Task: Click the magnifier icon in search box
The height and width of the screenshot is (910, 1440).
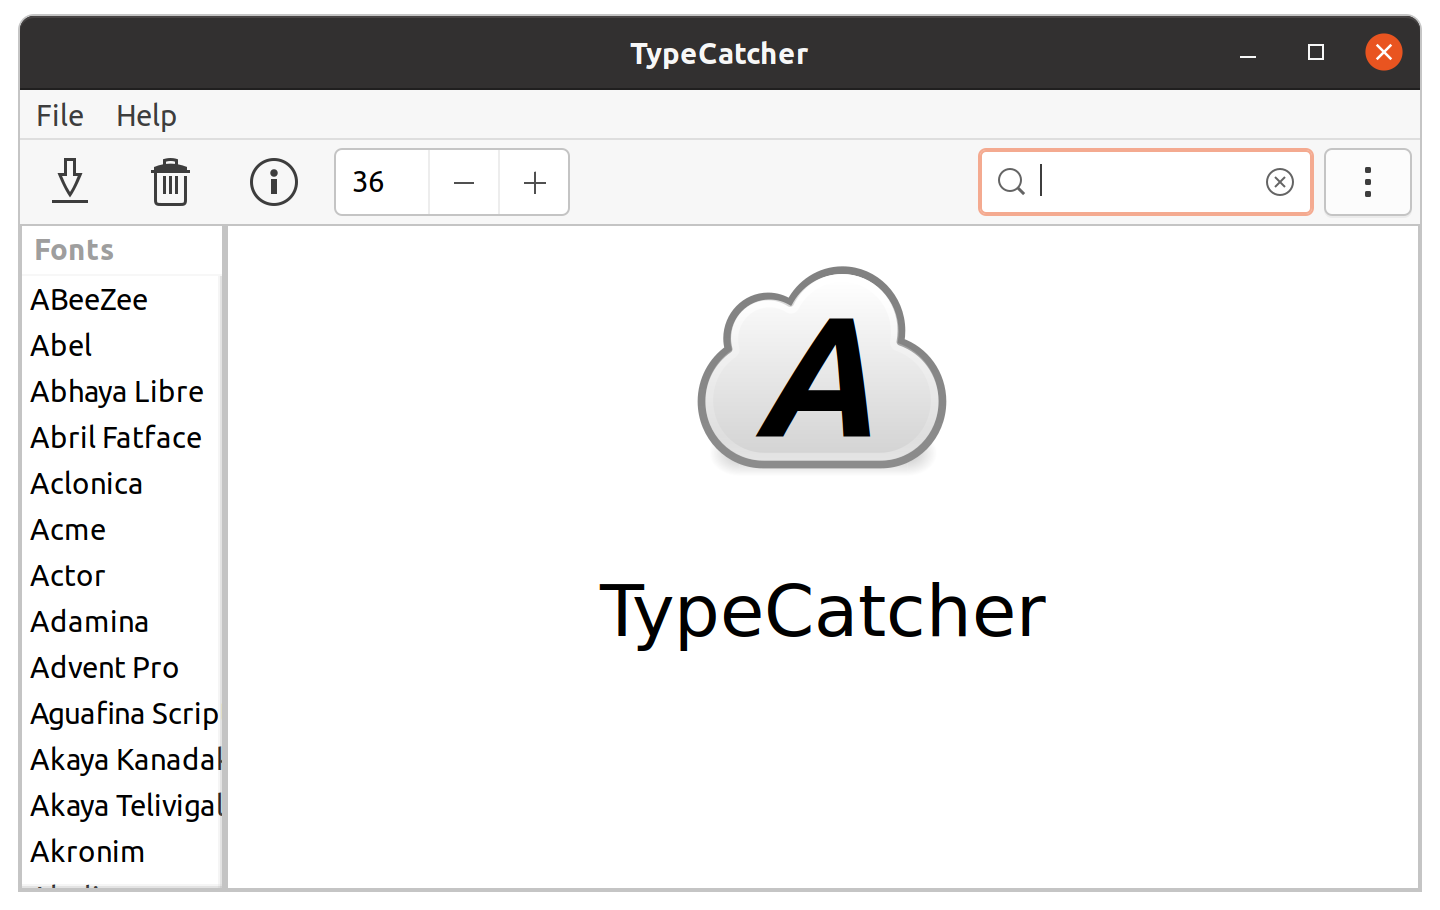Action: (x=1011, y=182)
